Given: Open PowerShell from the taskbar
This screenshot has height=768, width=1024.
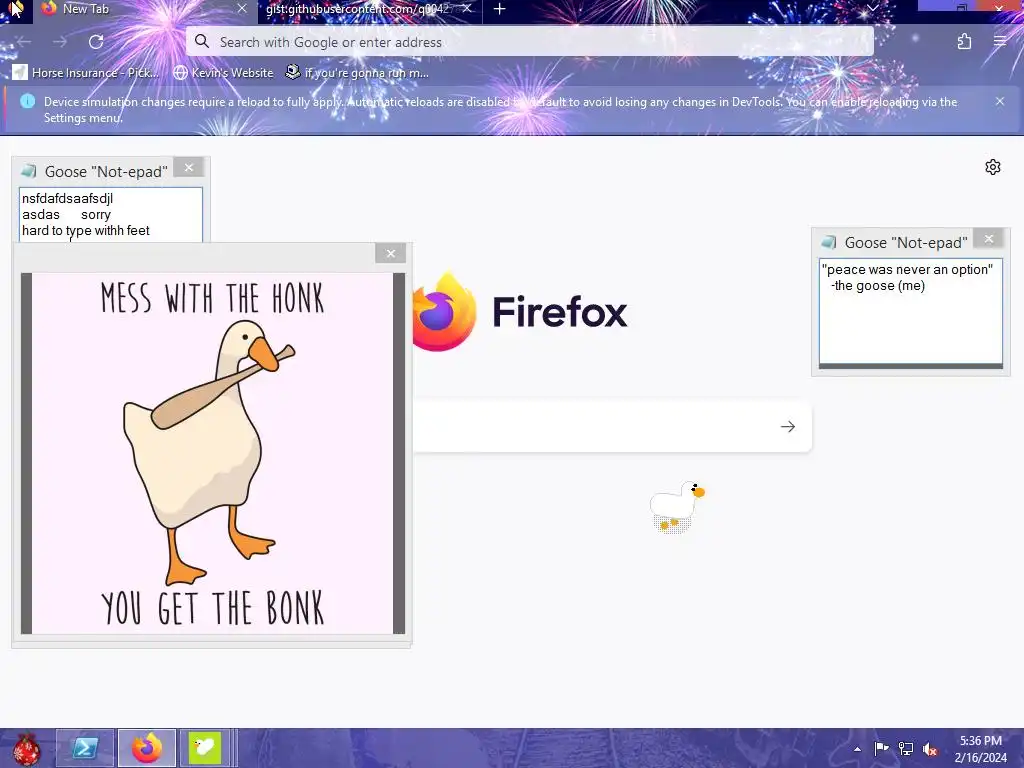Looking at the screenshot, I should coord(85,748).
